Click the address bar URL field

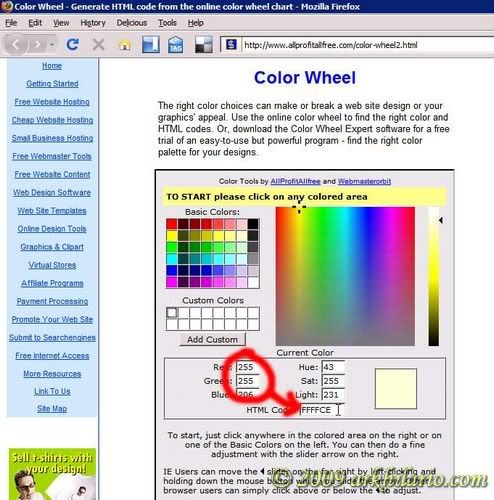point(367,45)
